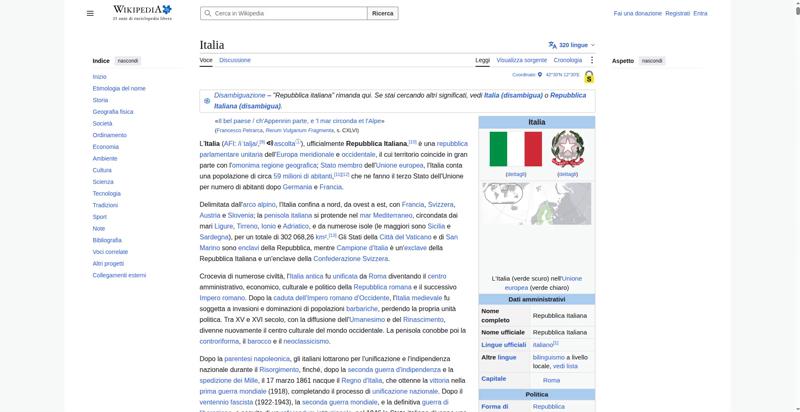Focus the Cerca in Wikipedia search field
The width and height of the screenshot is (800, 412).
click(x=284, y=13)
